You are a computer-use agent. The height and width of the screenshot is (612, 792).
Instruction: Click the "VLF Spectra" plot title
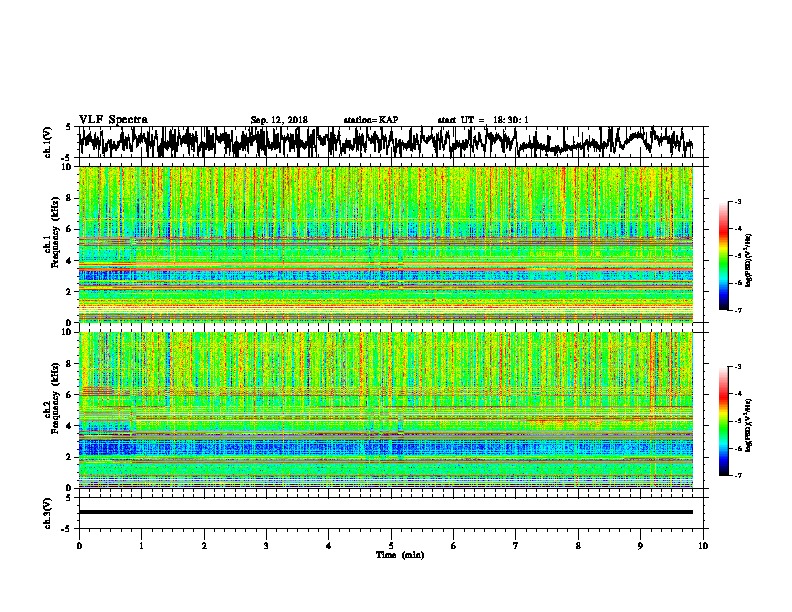tap(113, 120)
